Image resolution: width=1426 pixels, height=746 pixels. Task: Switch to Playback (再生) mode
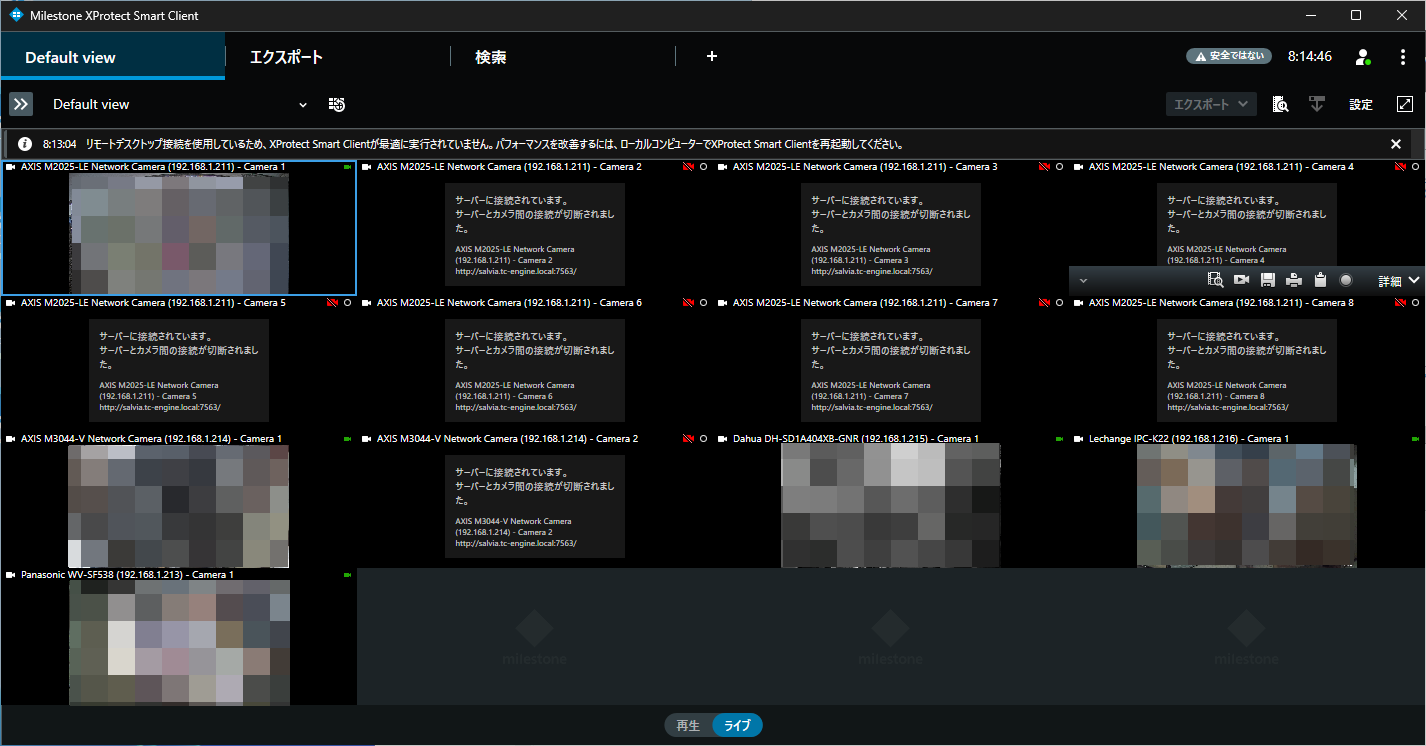688,726
